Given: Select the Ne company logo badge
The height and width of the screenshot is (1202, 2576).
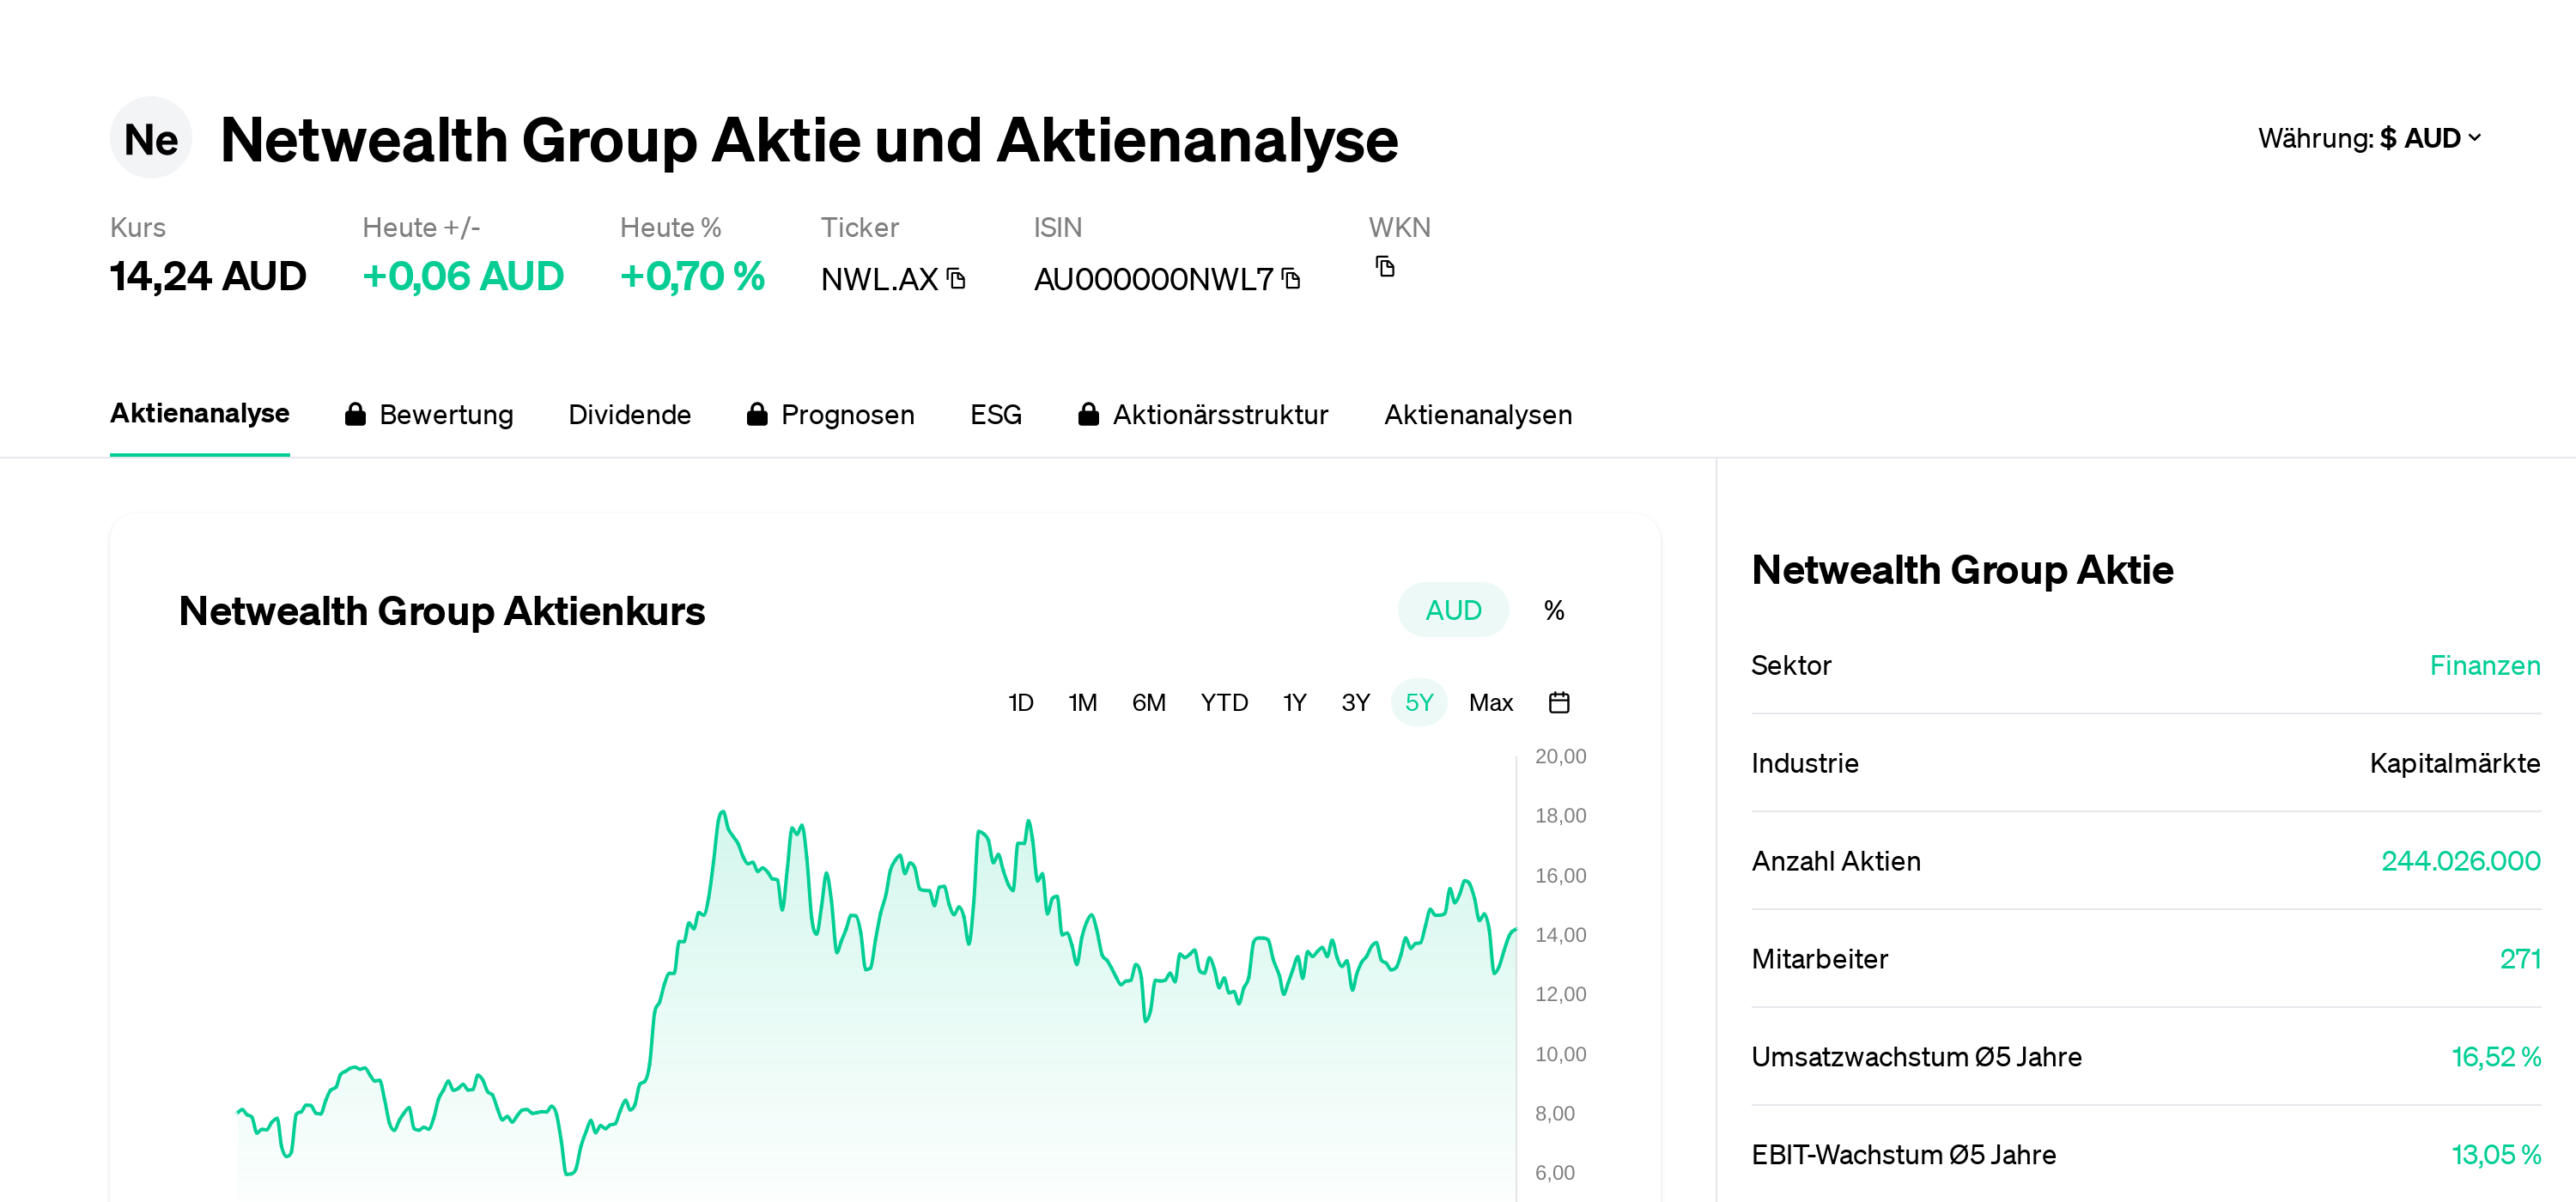Looking at the screenshot, I should (150, 138).
